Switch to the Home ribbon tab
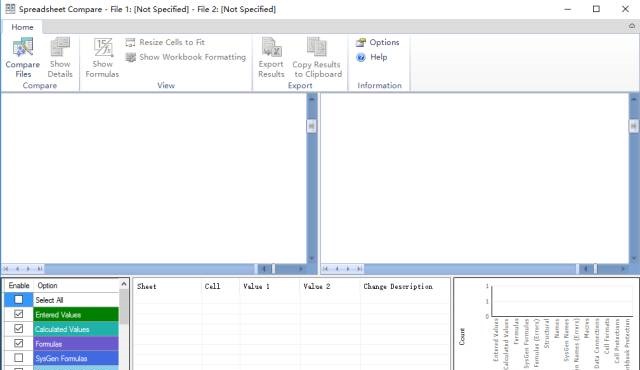The image size is (640, 370). 22,27
